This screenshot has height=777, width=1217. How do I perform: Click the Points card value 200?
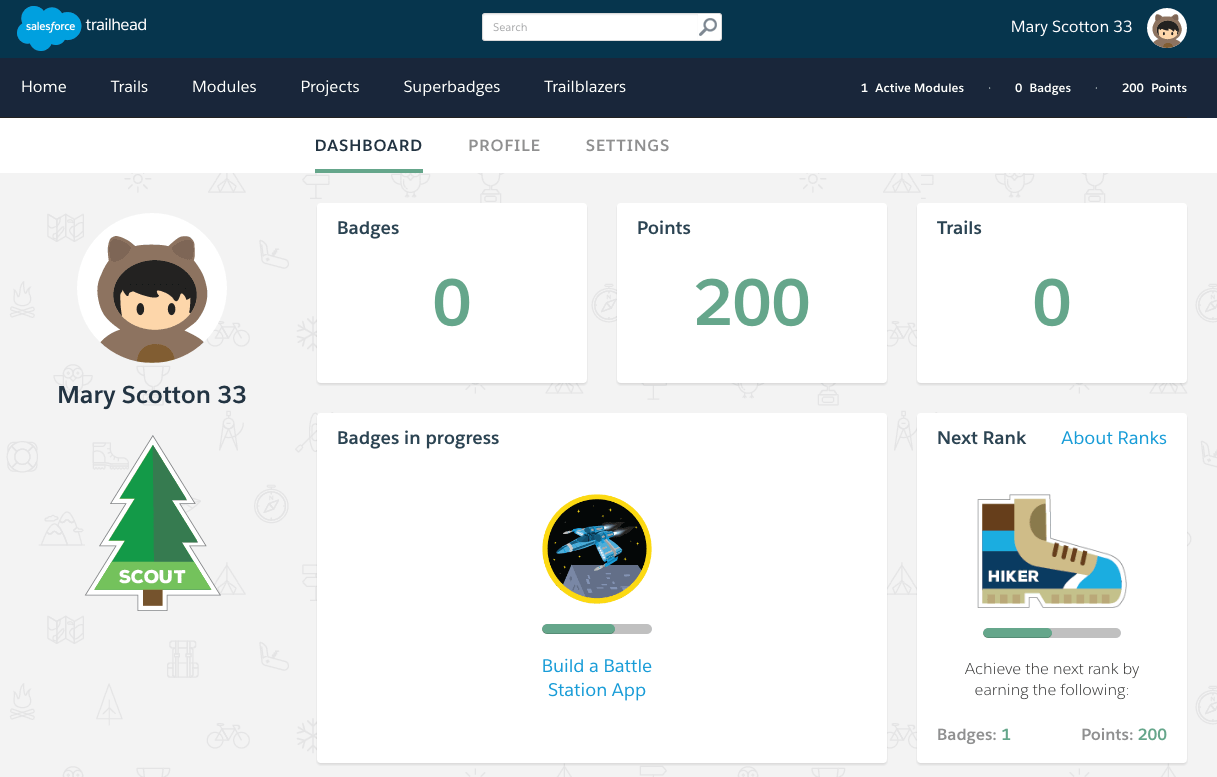pyautogui.click(x=752, y=303)
